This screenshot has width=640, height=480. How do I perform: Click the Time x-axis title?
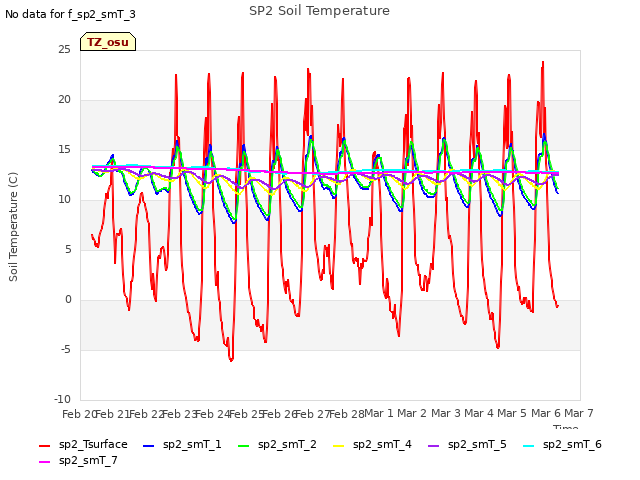click(x=566, y=427)
